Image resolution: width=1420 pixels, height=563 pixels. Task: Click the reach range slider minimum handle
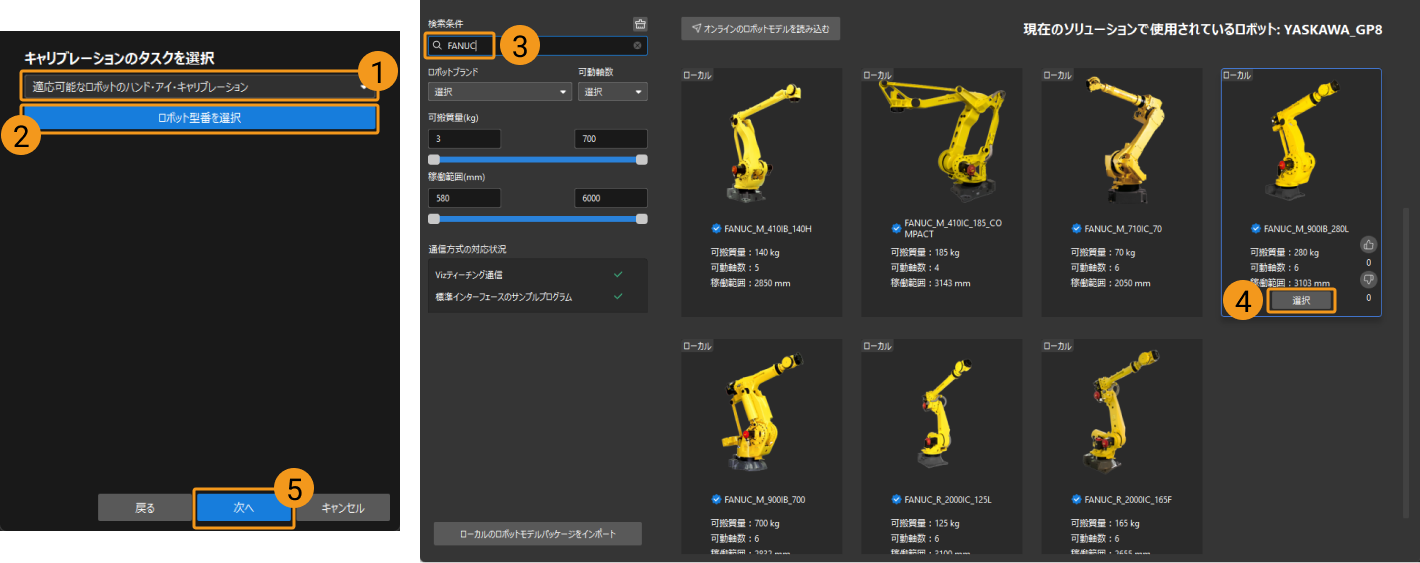pyautogui.click(x=434, y=218)
